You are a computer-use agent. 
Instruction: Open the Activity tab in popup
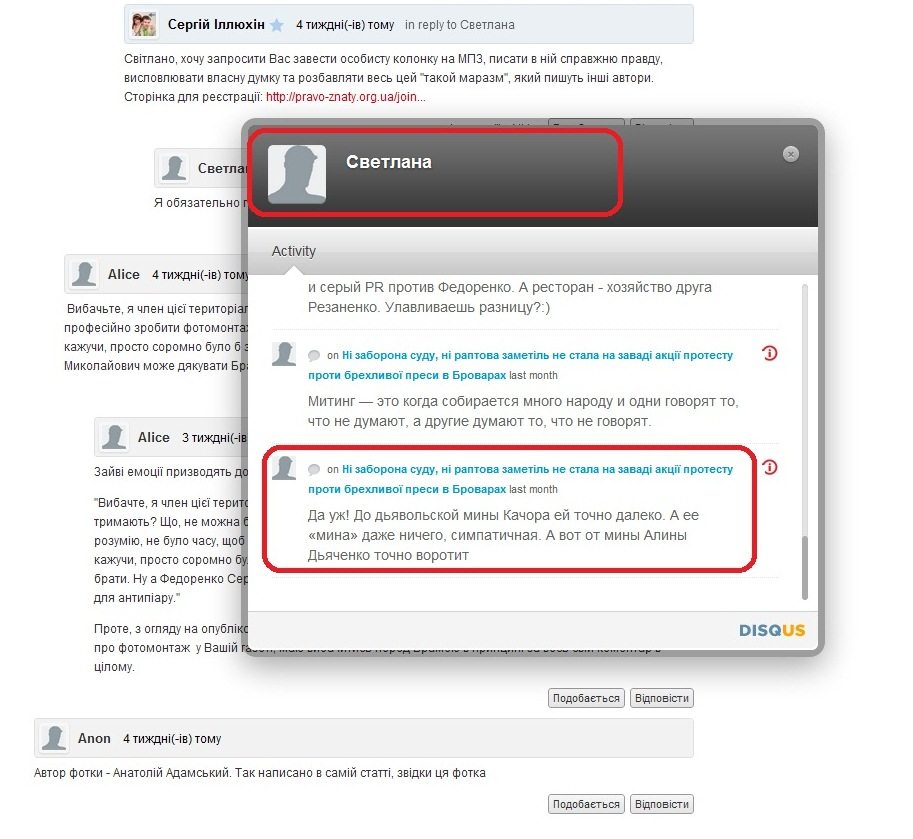293,251
